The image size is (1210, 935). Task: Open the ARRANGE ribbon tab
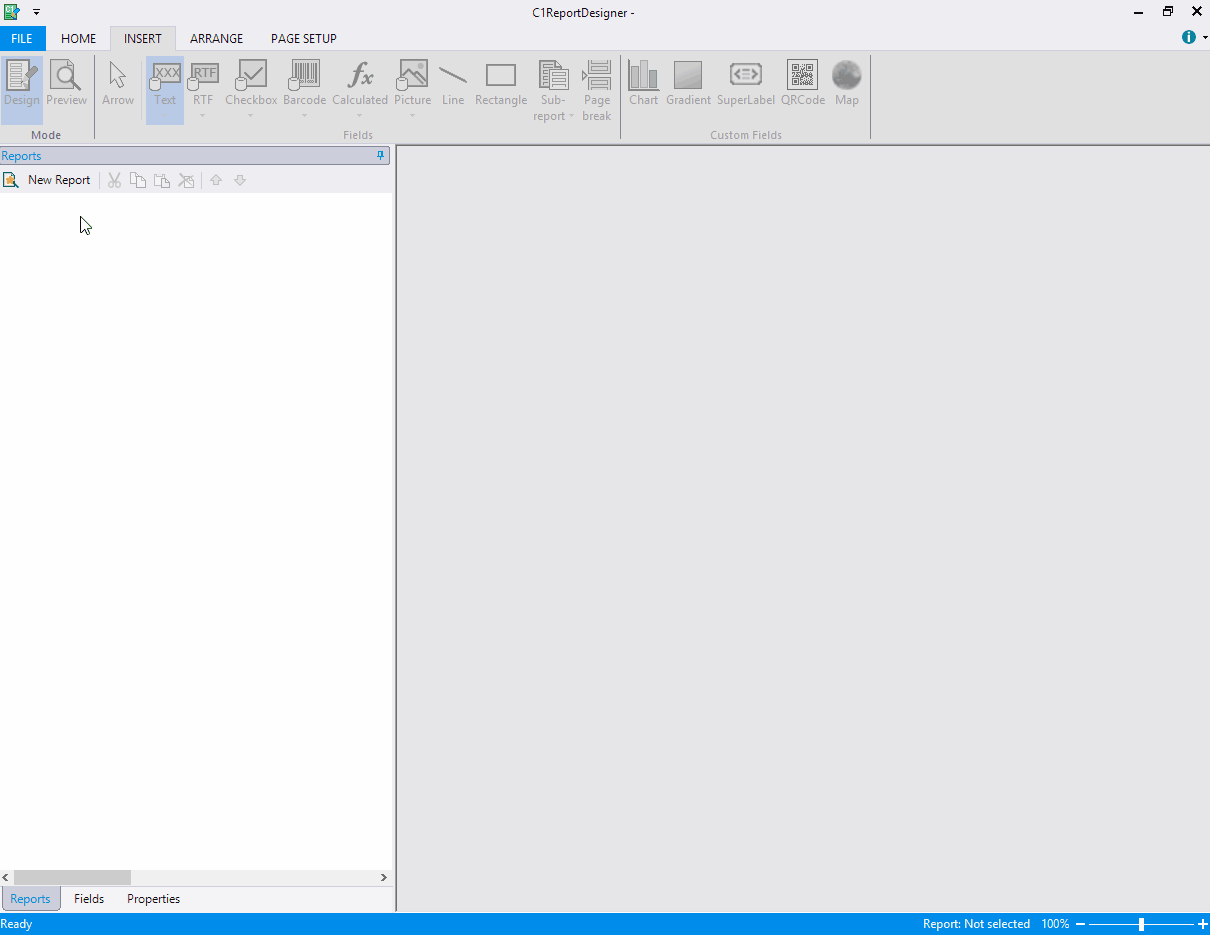(216, 39)
